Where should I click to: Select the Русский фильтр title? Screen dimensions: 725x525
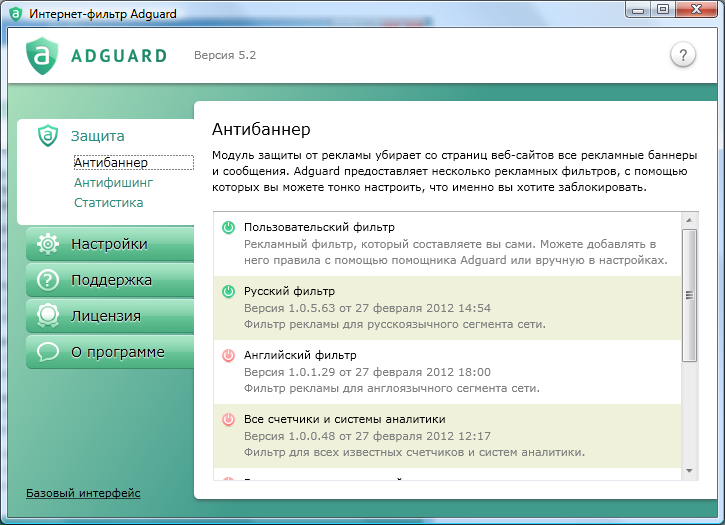(x=289, y=291)
